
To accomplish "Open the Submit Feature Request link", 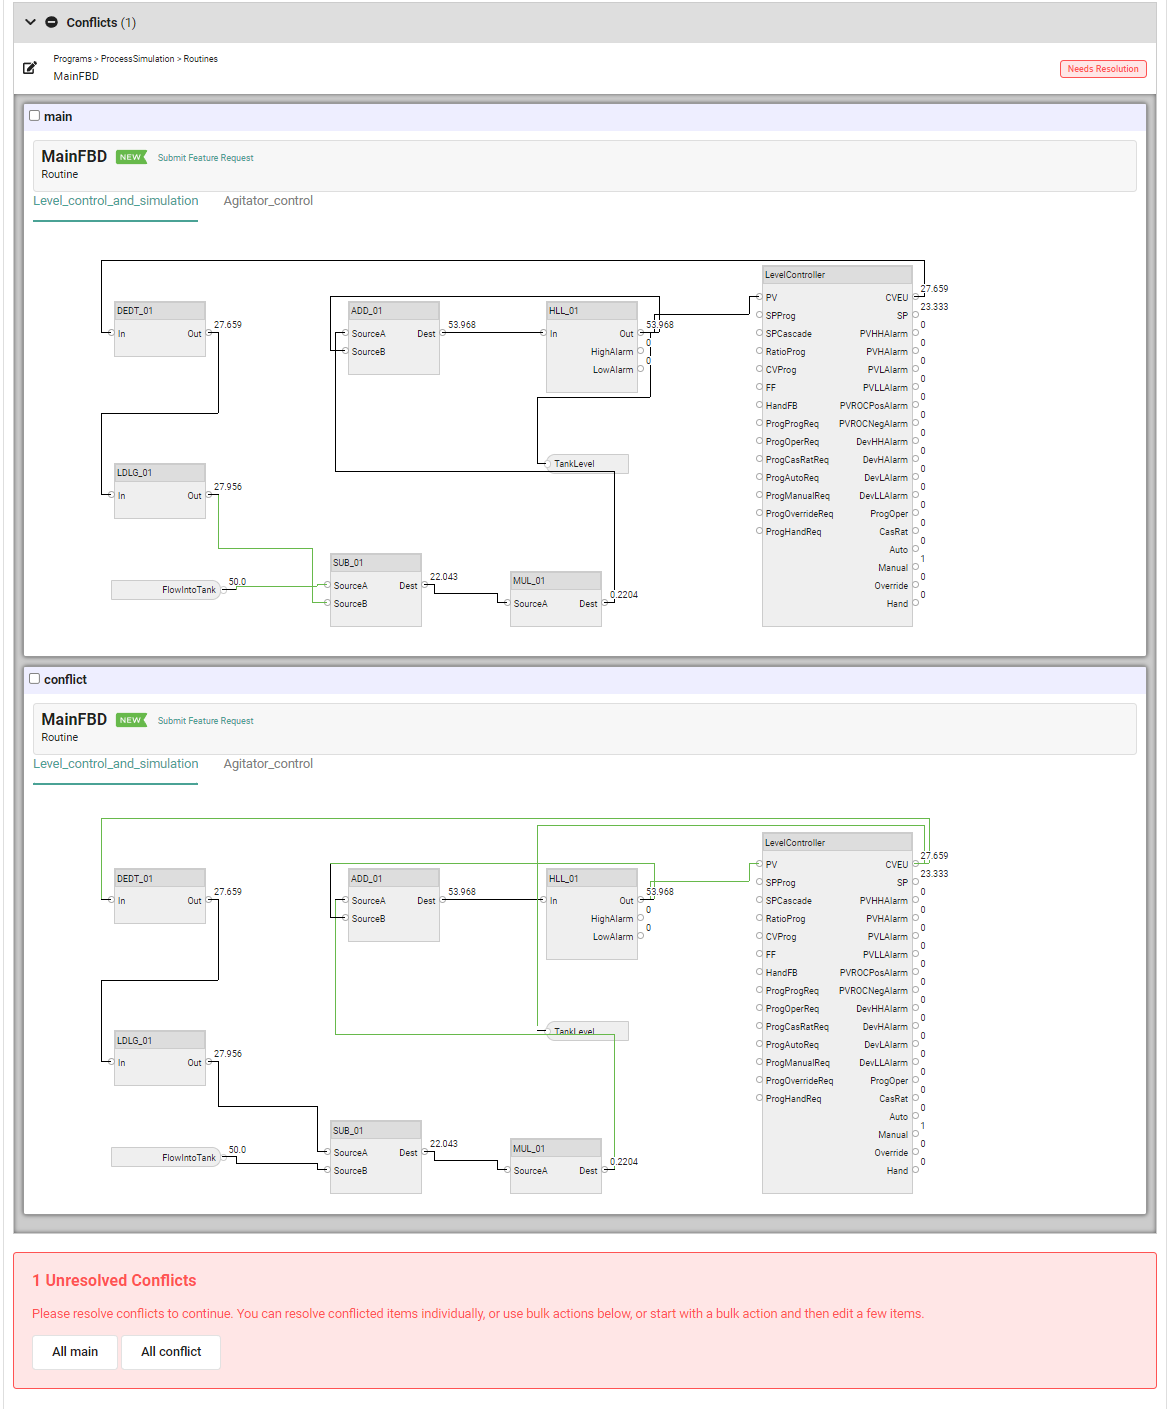I will click(205, 157).
